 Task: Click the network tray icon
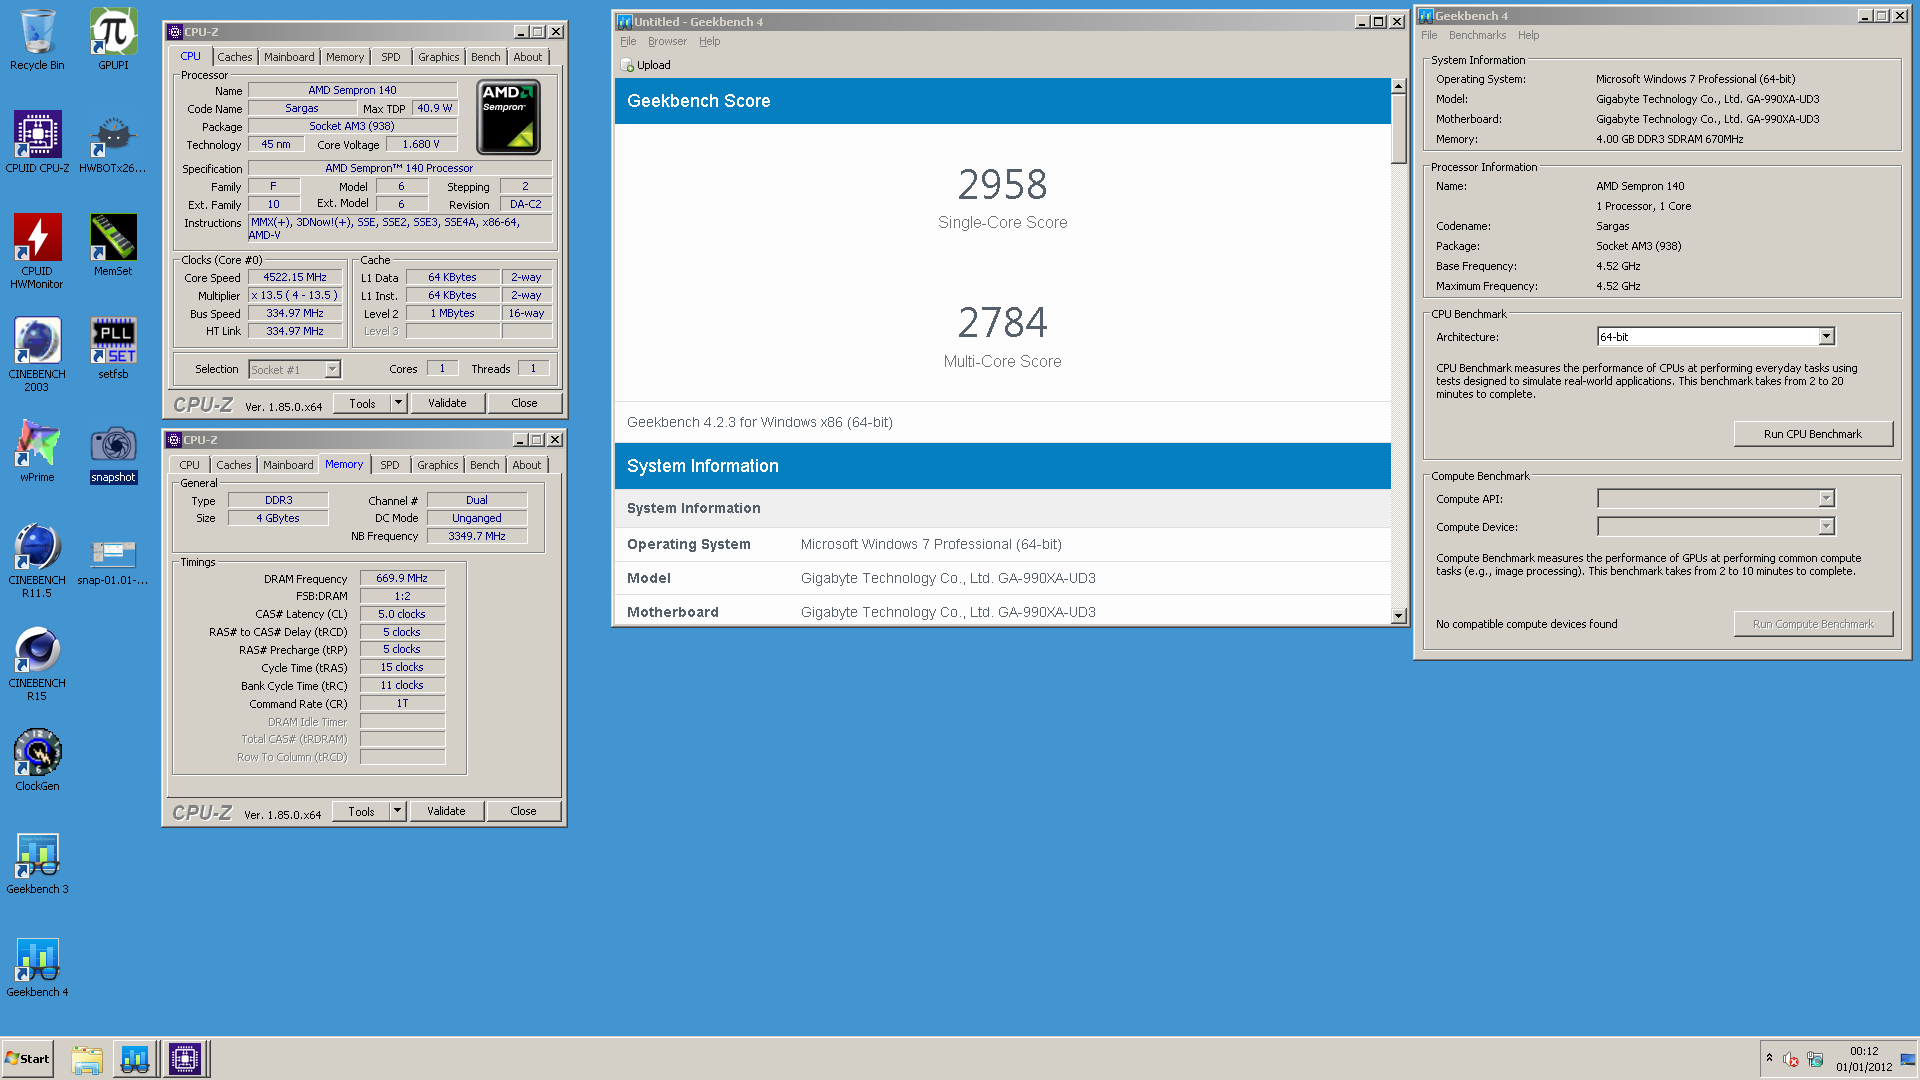tap(1815, 1059)
